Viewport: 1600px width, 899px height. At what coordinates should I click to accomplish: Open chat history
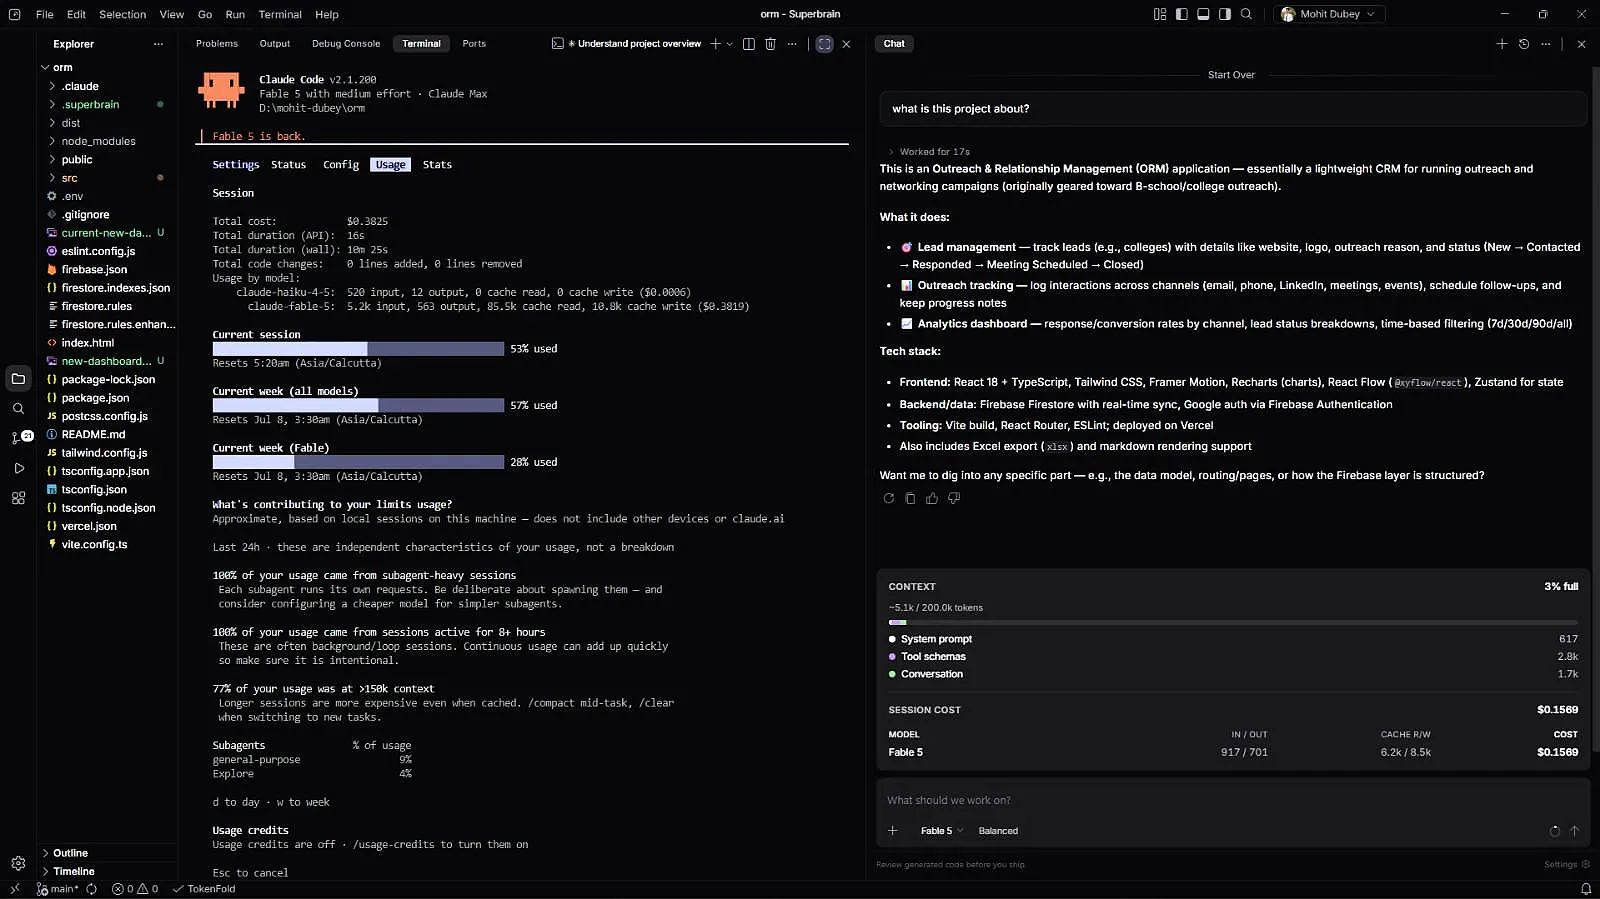pyautogui.click(x=1524, y=44)
